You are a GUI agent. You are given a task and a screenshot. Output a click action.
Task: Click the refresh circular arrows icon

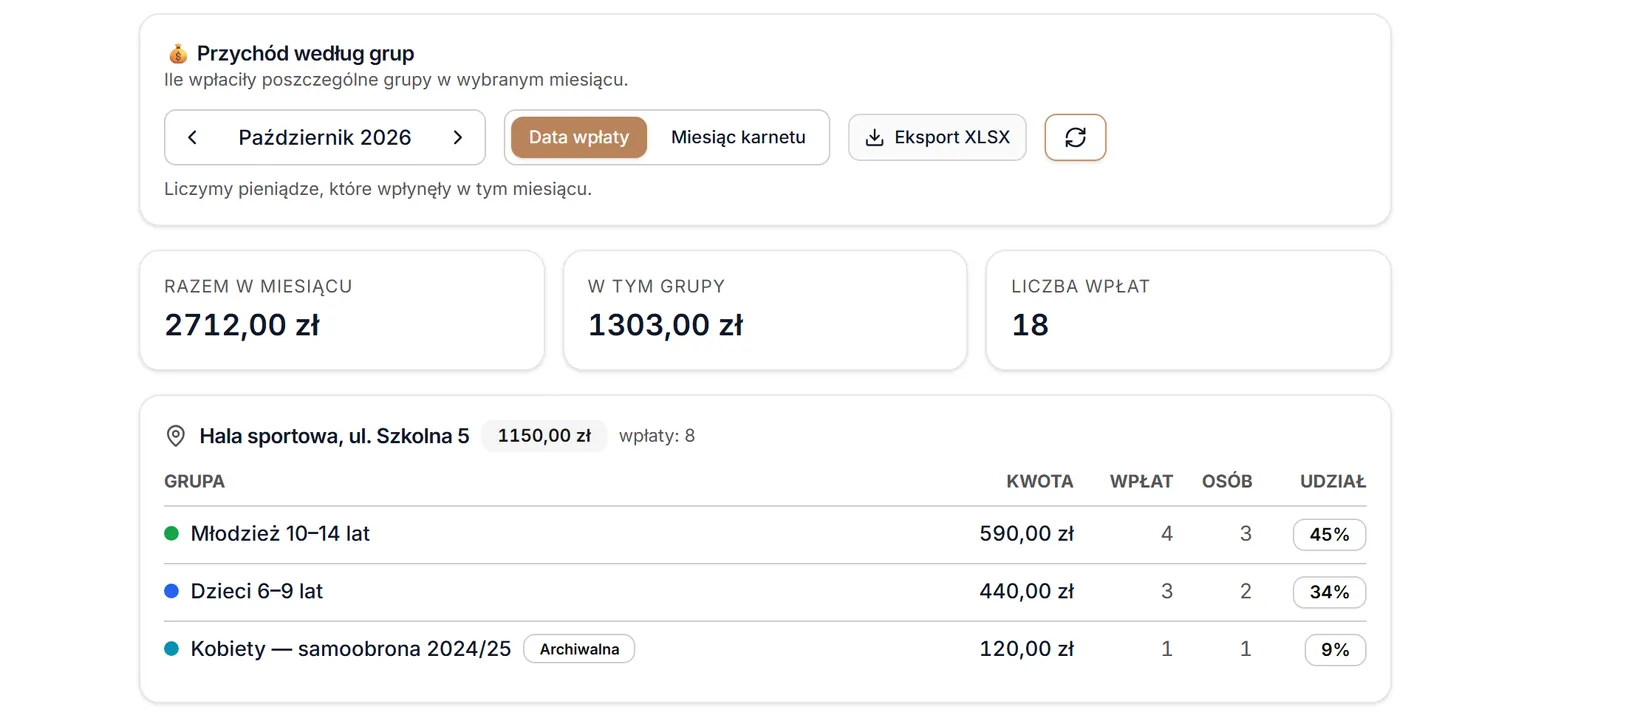pos(1075,138)
